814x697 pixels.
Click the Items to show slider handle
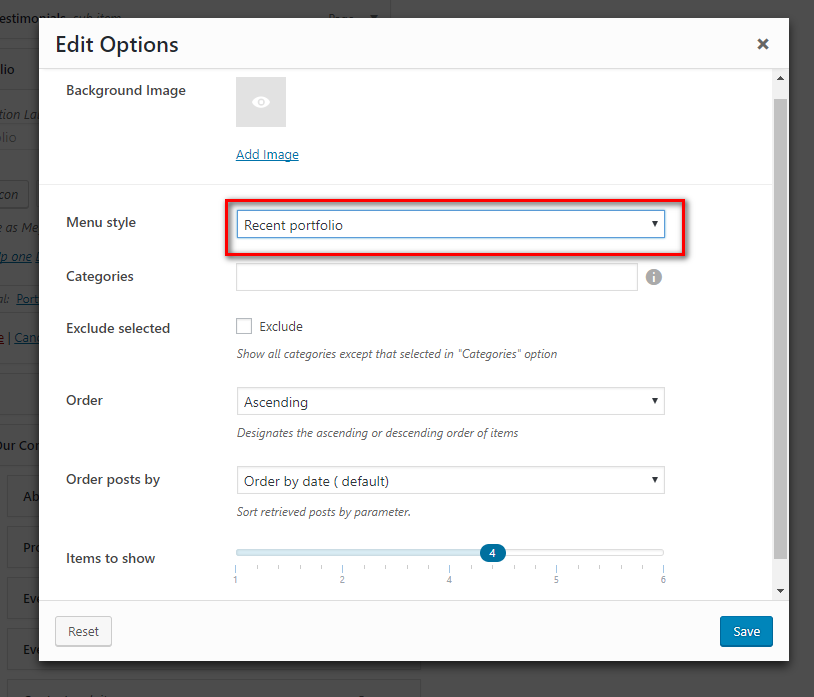492,553
